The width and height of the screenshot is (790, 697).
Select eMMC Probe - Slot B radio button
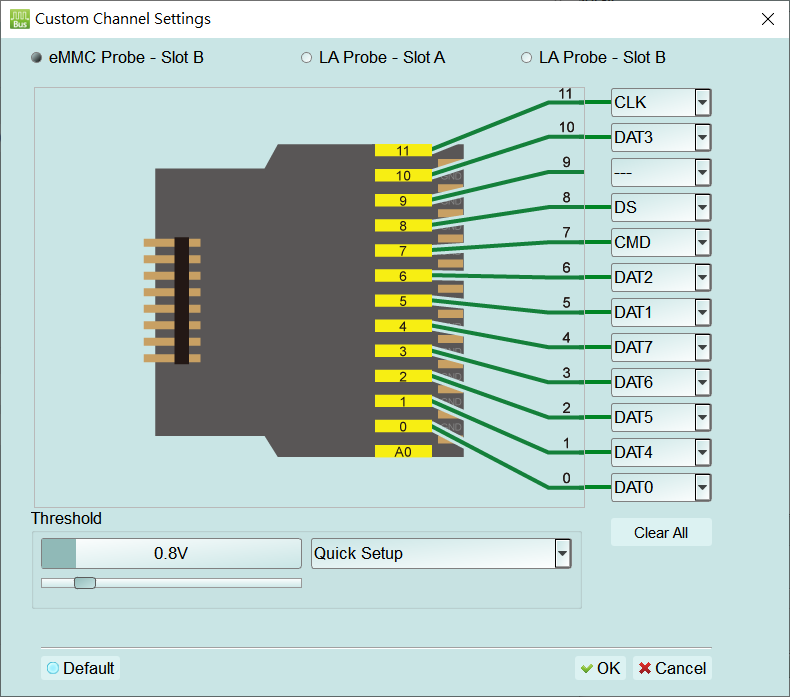point(36,57)
